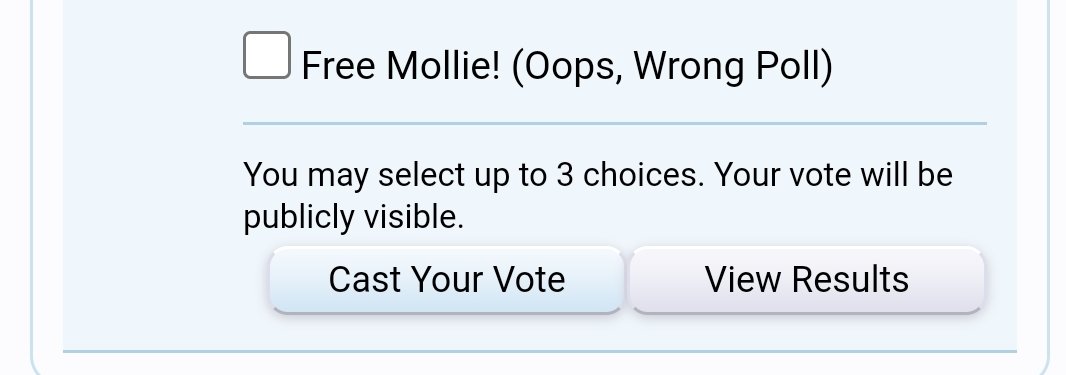1066x375 pixels.
Task: Select the 'Free Mollie! (Oops, Wrong Poll)' label
Action: [567, 67]
